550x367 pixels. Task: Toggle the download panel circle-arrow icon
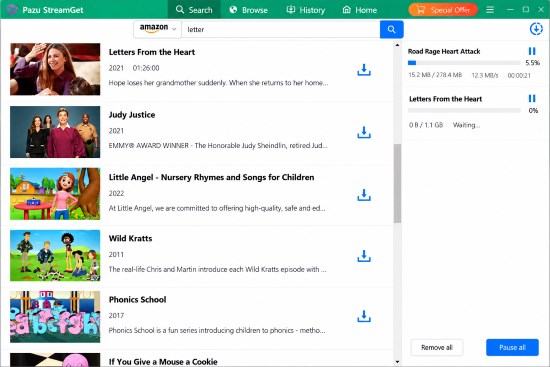pos(536,29)
